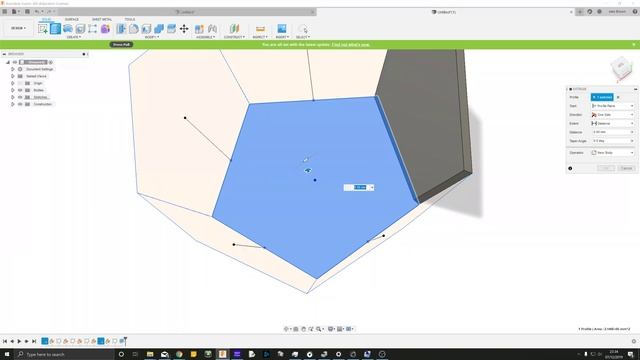The height and width of the screenshot is (360, 640).
Task: Click the New Component icon
Action: pyautogui.click(x=199, y=29)
